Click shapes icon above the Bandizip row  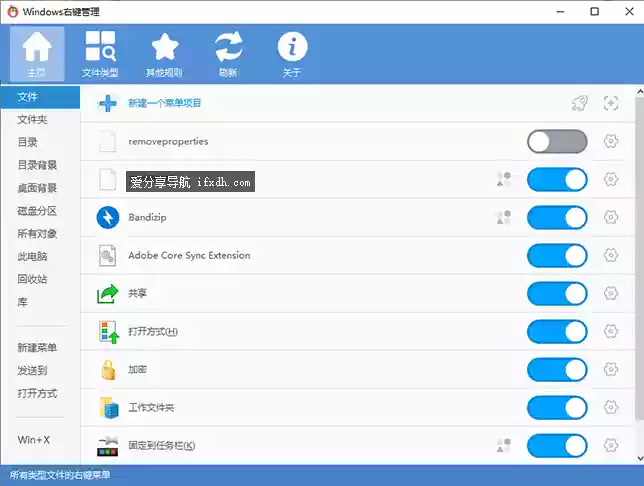point(504,180)
